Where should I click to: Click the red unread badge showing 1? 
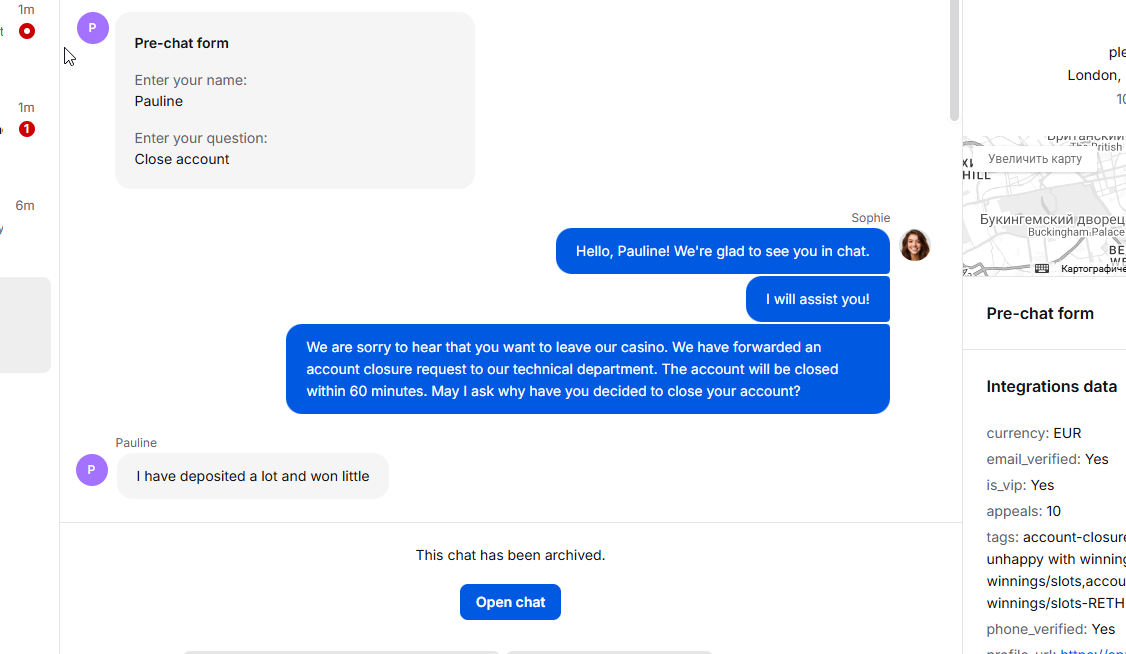pyautogui.click(x=27, y=129)
